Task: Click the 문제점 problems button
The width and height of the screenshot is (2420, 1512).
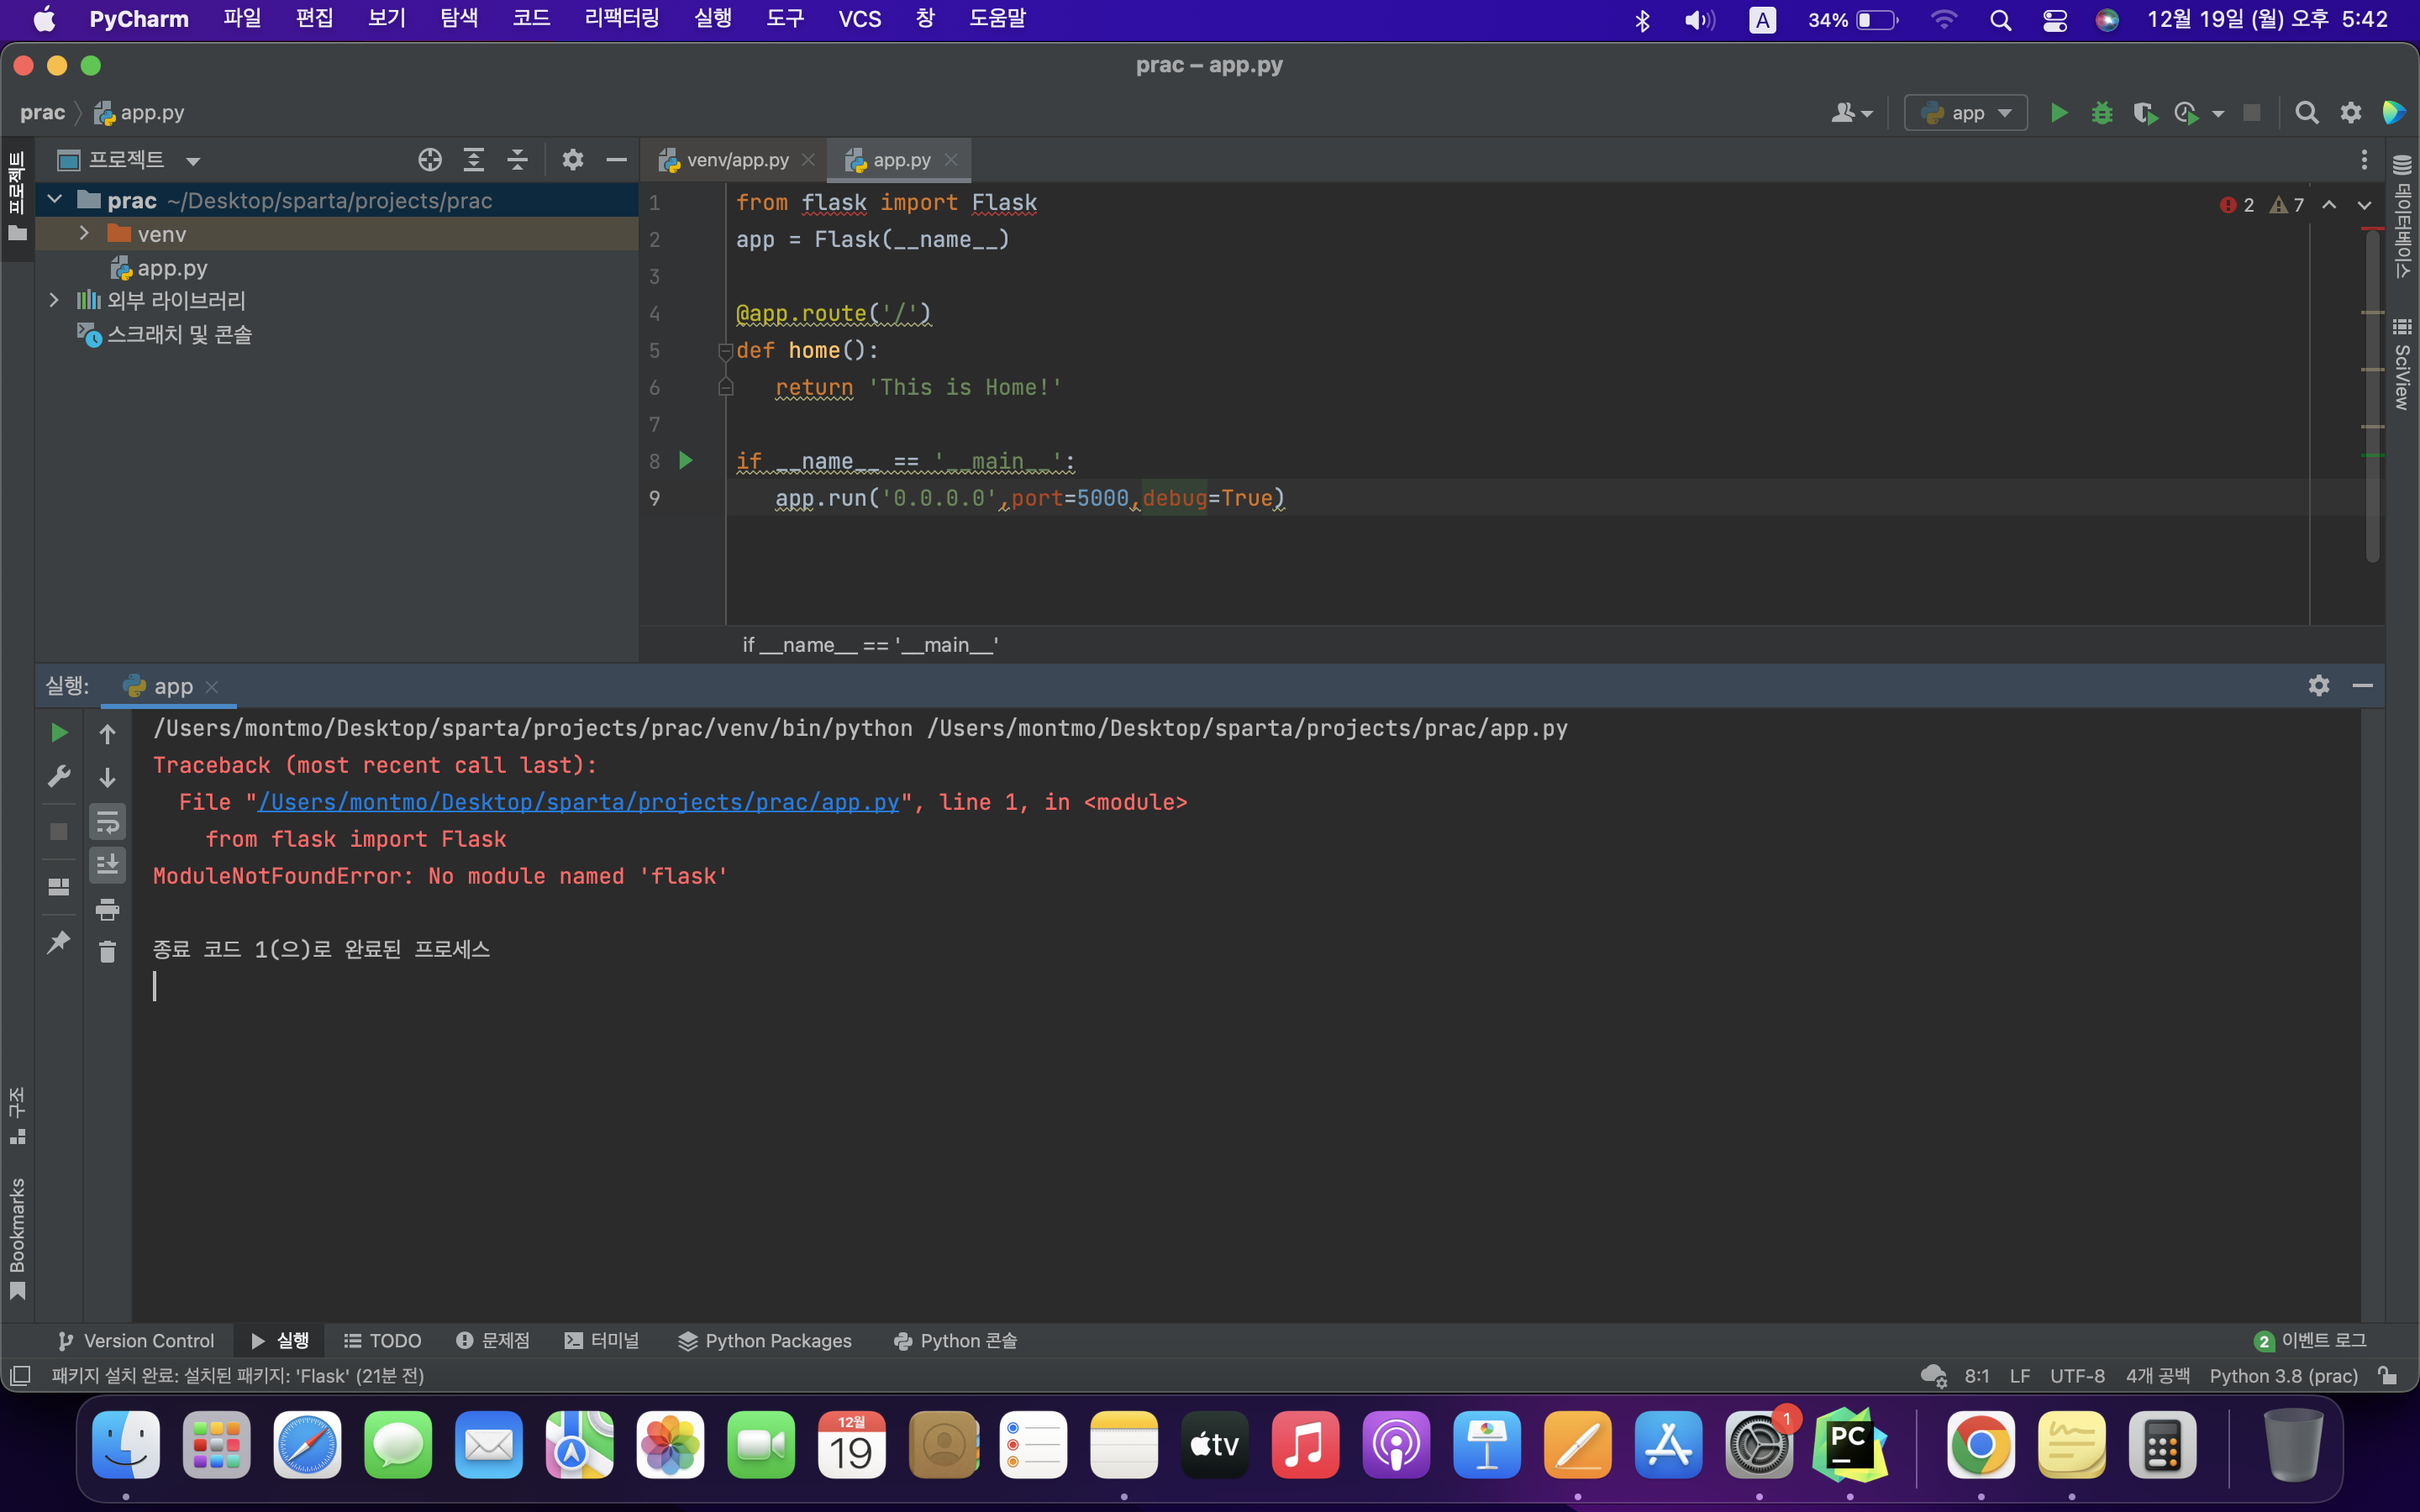Action: tap(493, 1340)
